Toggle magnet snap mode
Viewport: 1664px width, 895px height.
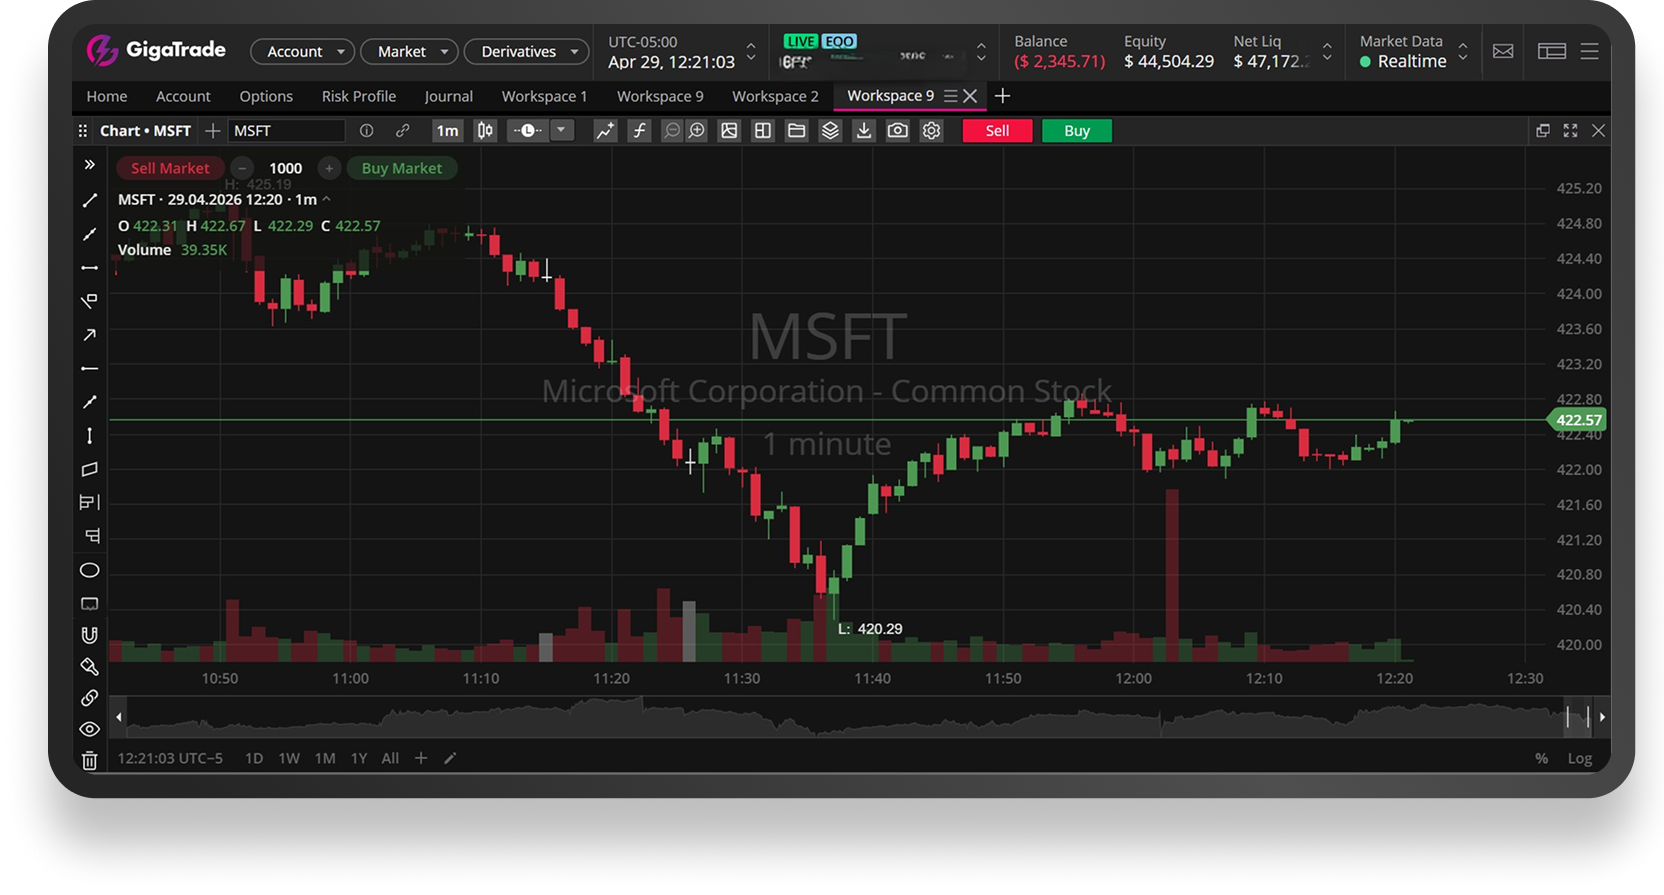pos(89,635)
